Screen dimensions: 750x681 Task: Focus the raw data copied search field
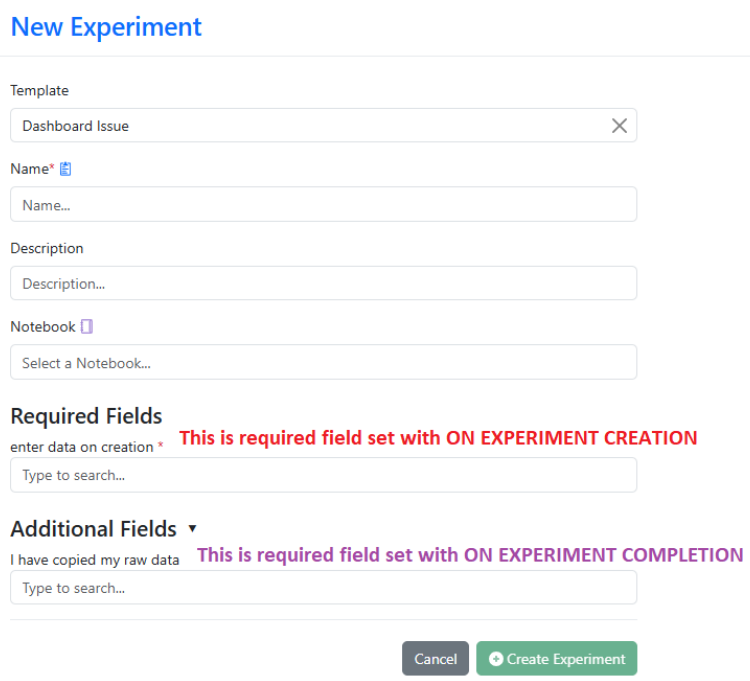click(x=323, y=588)
